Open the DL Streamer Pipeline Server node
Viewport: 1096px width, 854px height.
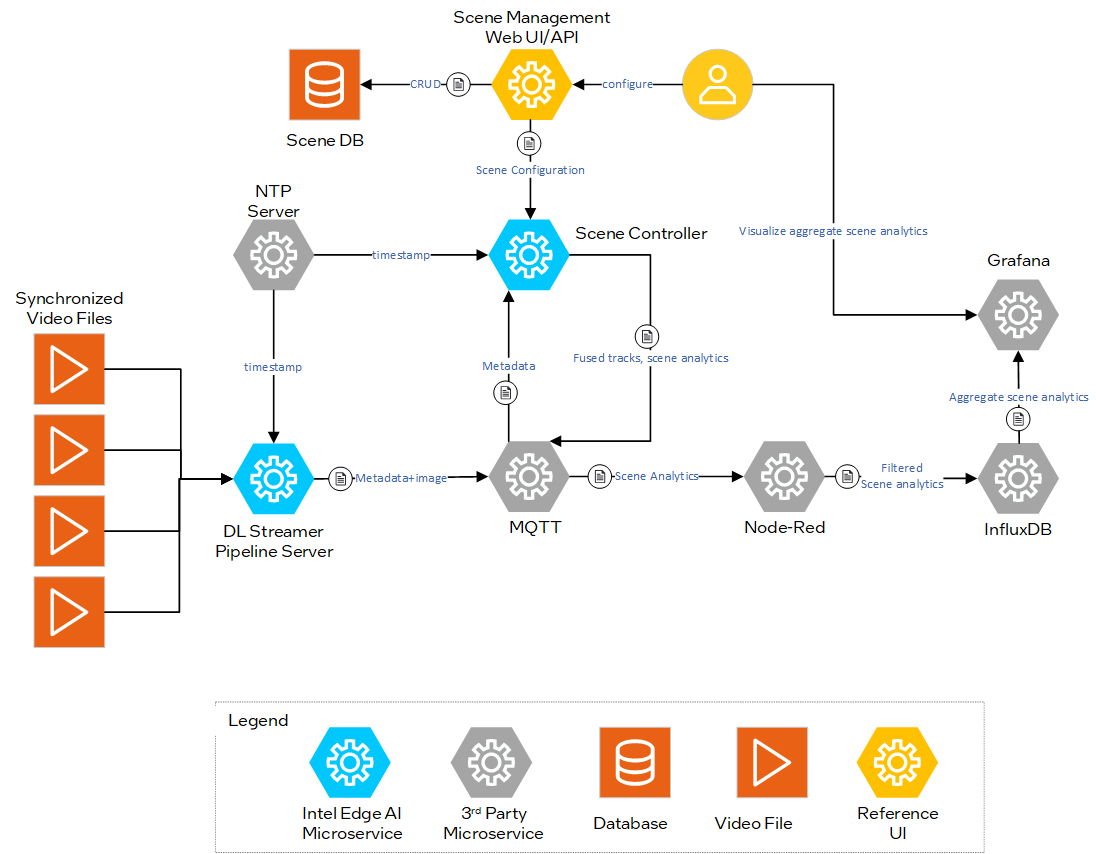[273, 478]
